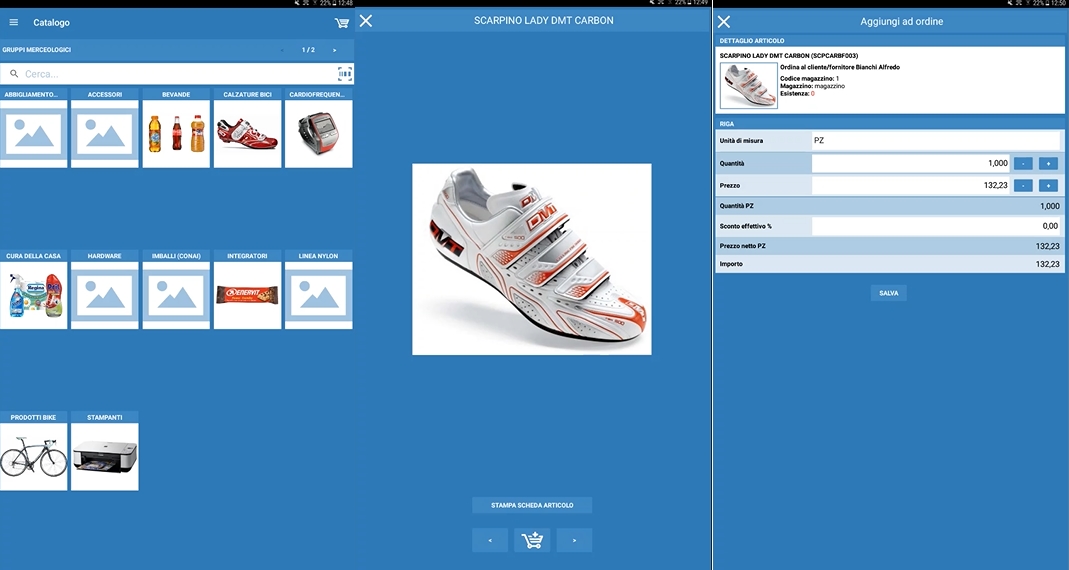Select the page indicator 1 / 2
The image size is (1069, 570).
pyautogui.click(x=308, y=50)
